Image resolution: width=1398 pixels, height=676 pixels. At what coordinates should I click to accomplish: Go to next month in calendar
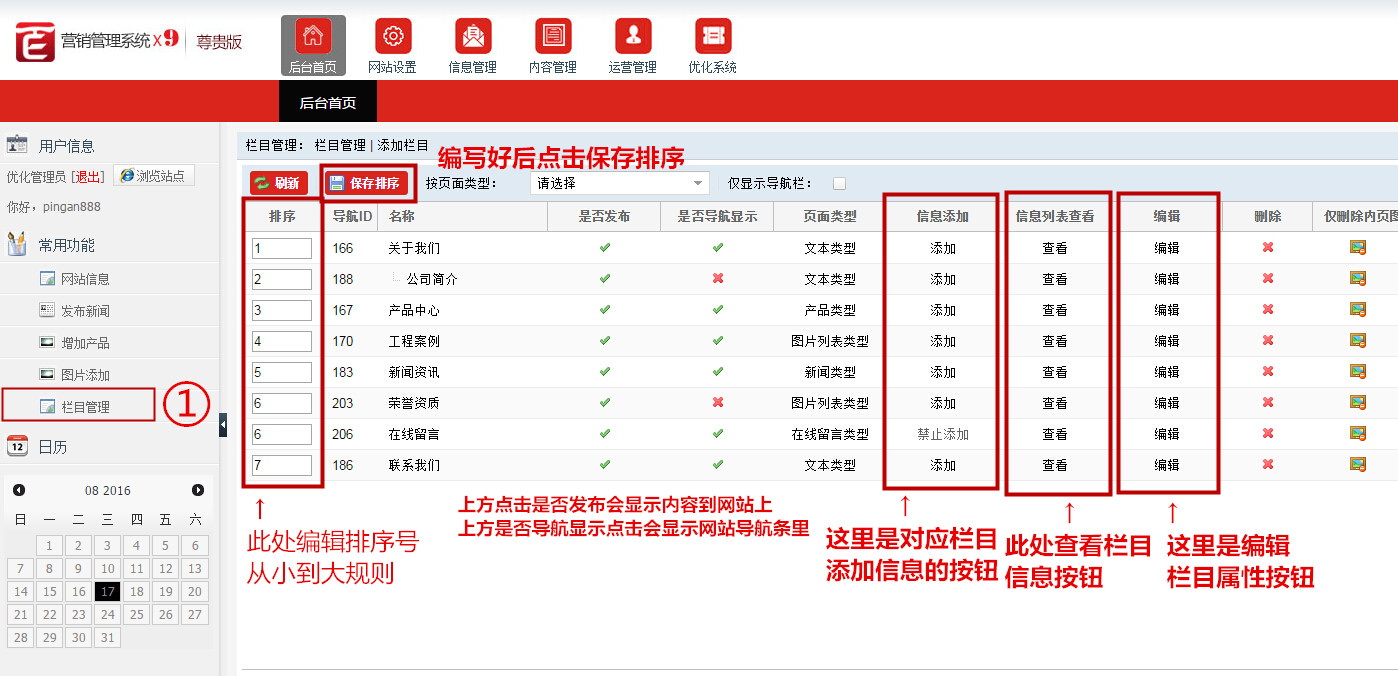[x=198, y=490]
